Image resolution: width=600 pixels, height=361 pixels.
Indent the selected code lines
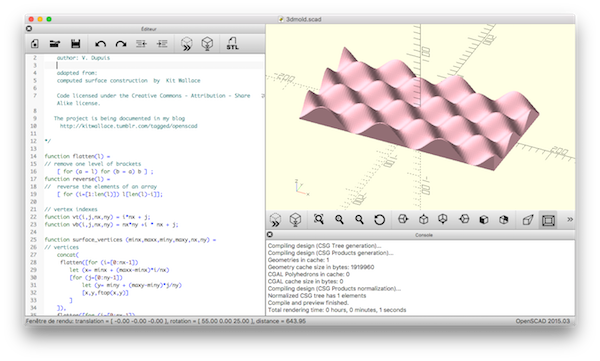162,44
